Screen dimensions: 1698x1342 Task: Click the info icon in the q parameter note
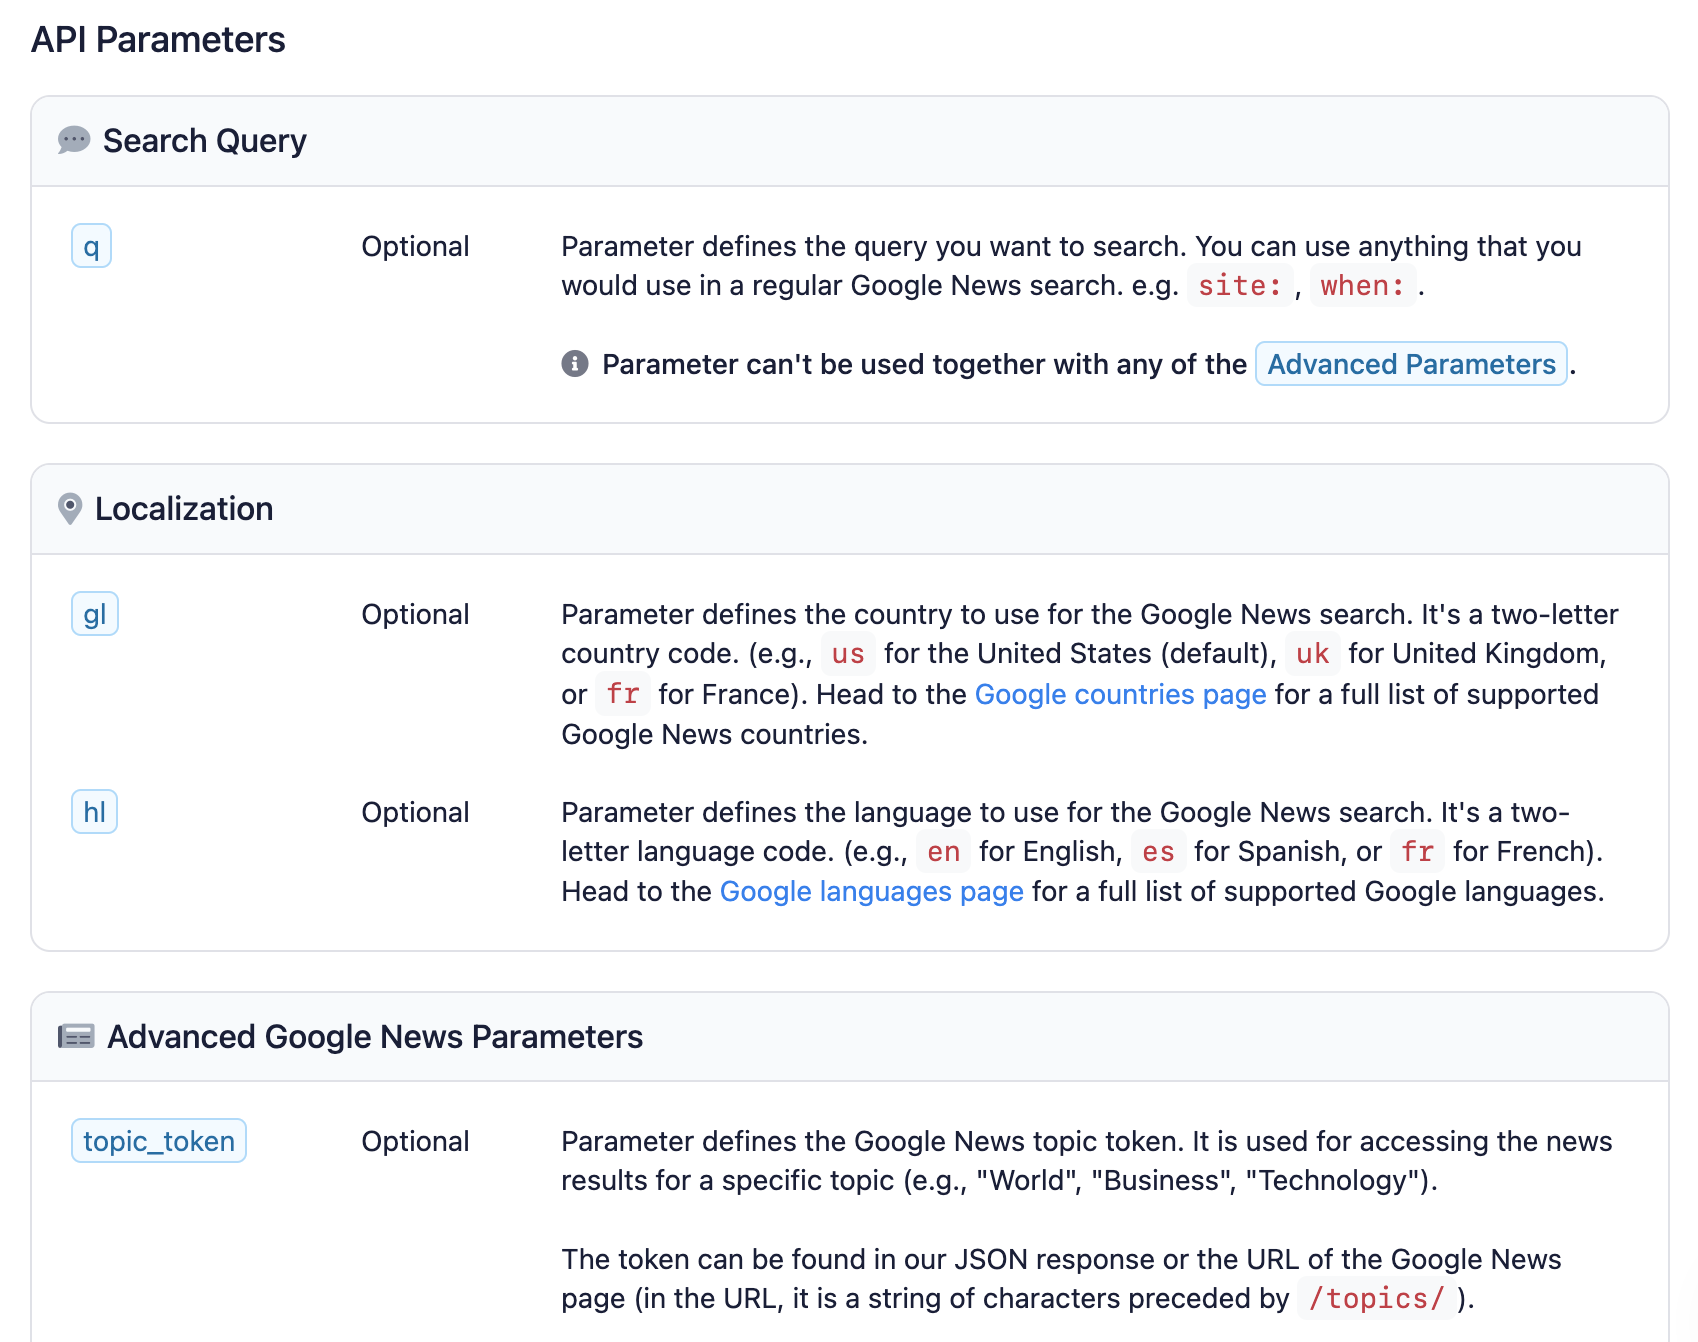click(573, 364)
